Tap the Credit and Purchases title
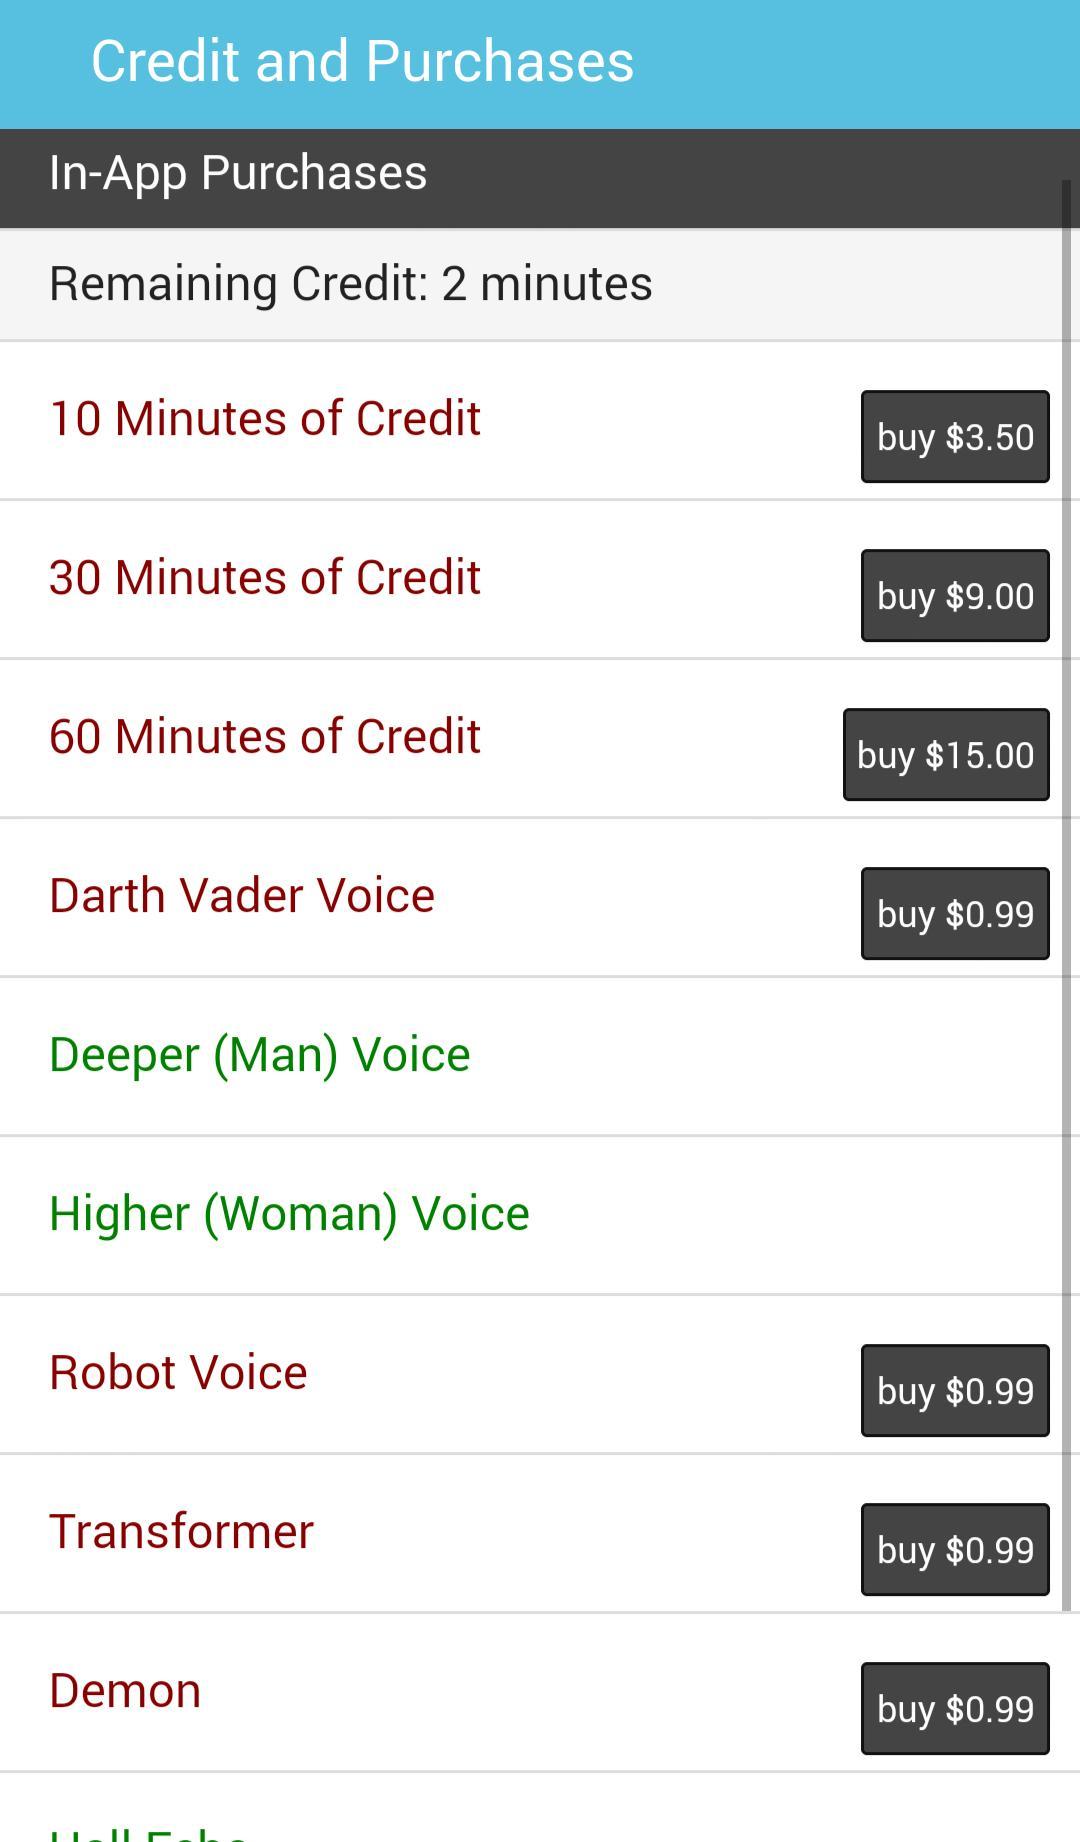Screen dimensions: 1080x1842 (x=362, y=62)
